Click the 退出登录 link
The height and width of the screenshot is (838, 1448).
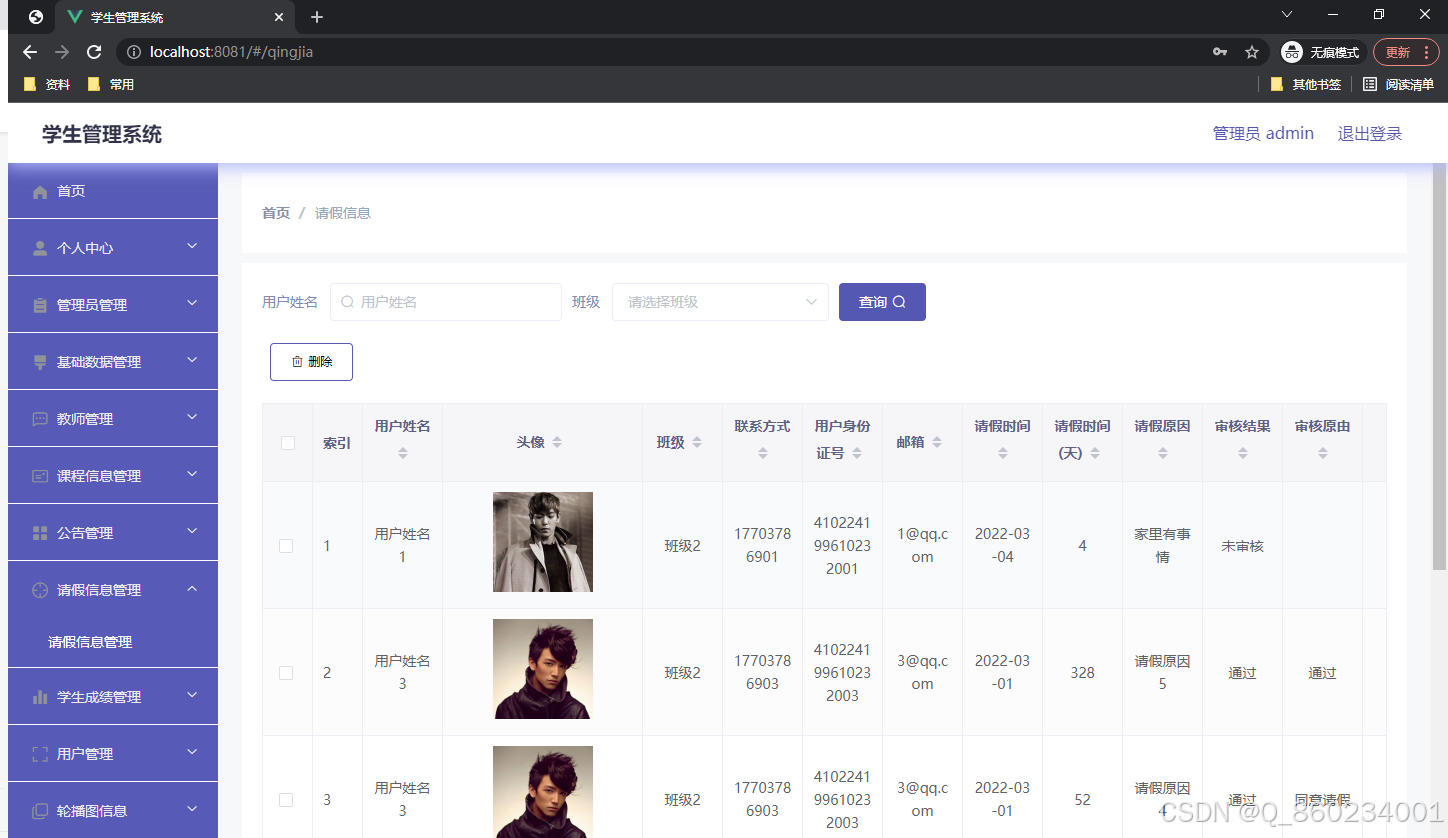coord(1370,133)
